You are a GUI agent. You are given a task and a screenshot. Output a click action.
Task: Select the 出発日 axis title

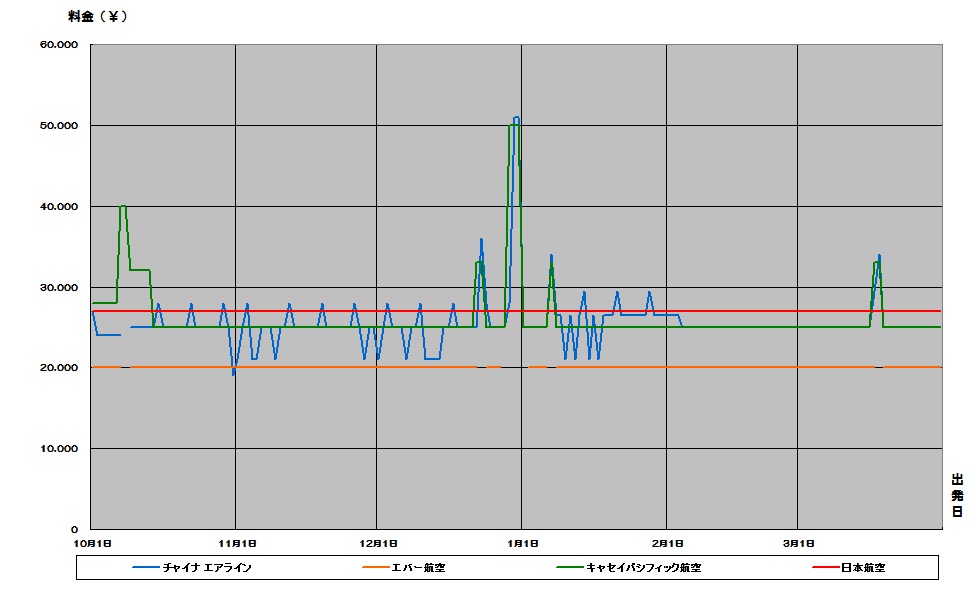pos(956,496)
